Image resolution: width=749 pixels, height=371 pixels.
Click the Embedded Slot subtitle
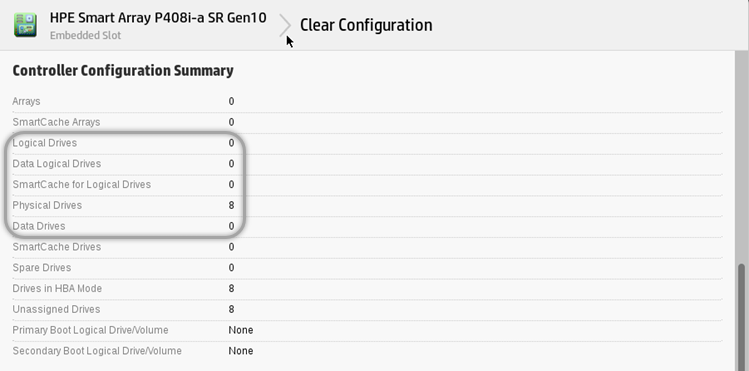85,35
